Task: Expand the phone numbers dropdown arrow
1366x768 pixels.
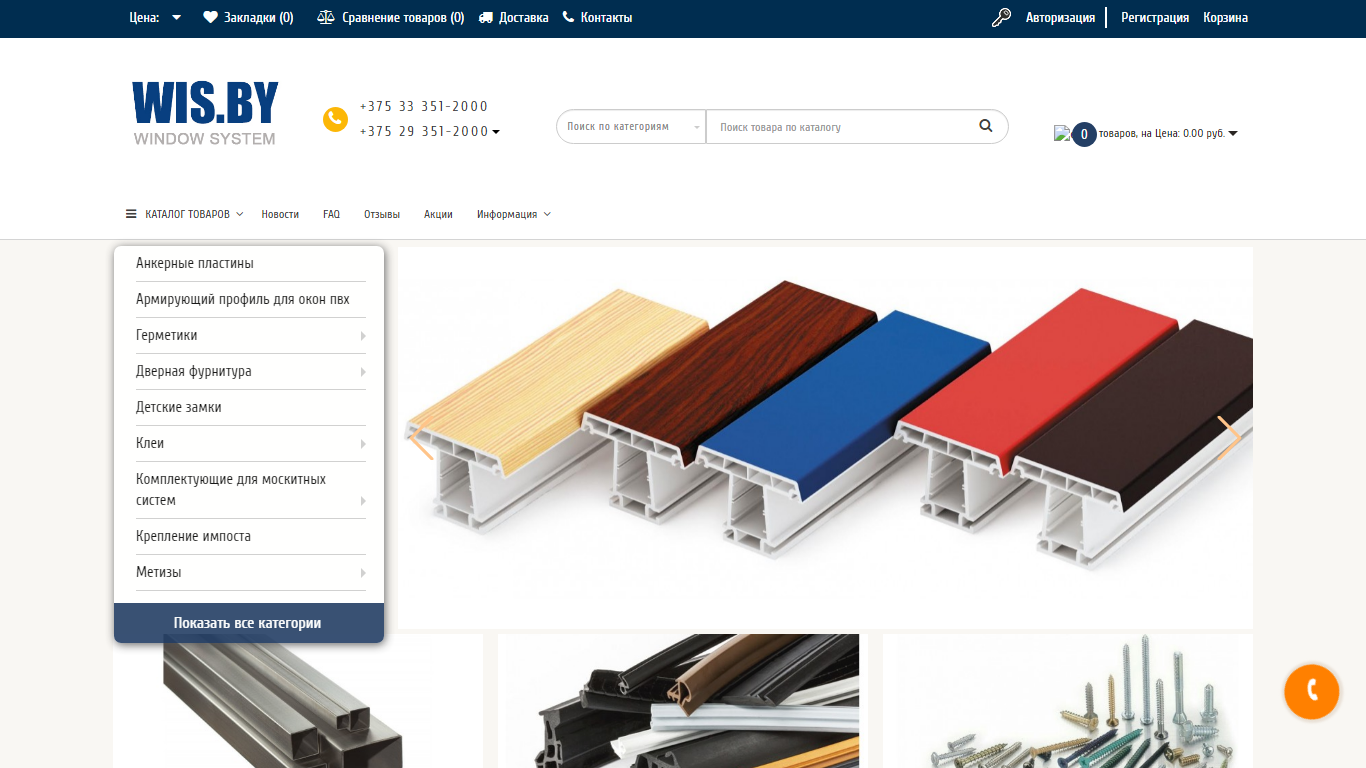Action: pyautogui.click(x=496, y=132)
